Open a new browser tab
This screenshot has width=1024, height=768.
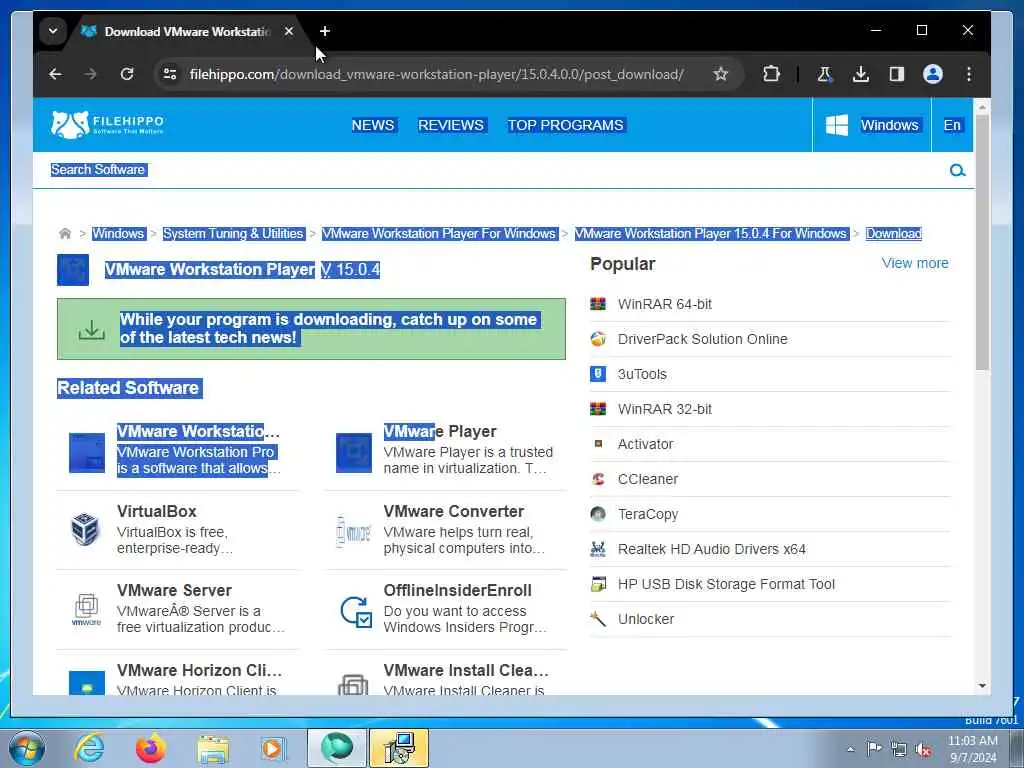coord(325,31)
